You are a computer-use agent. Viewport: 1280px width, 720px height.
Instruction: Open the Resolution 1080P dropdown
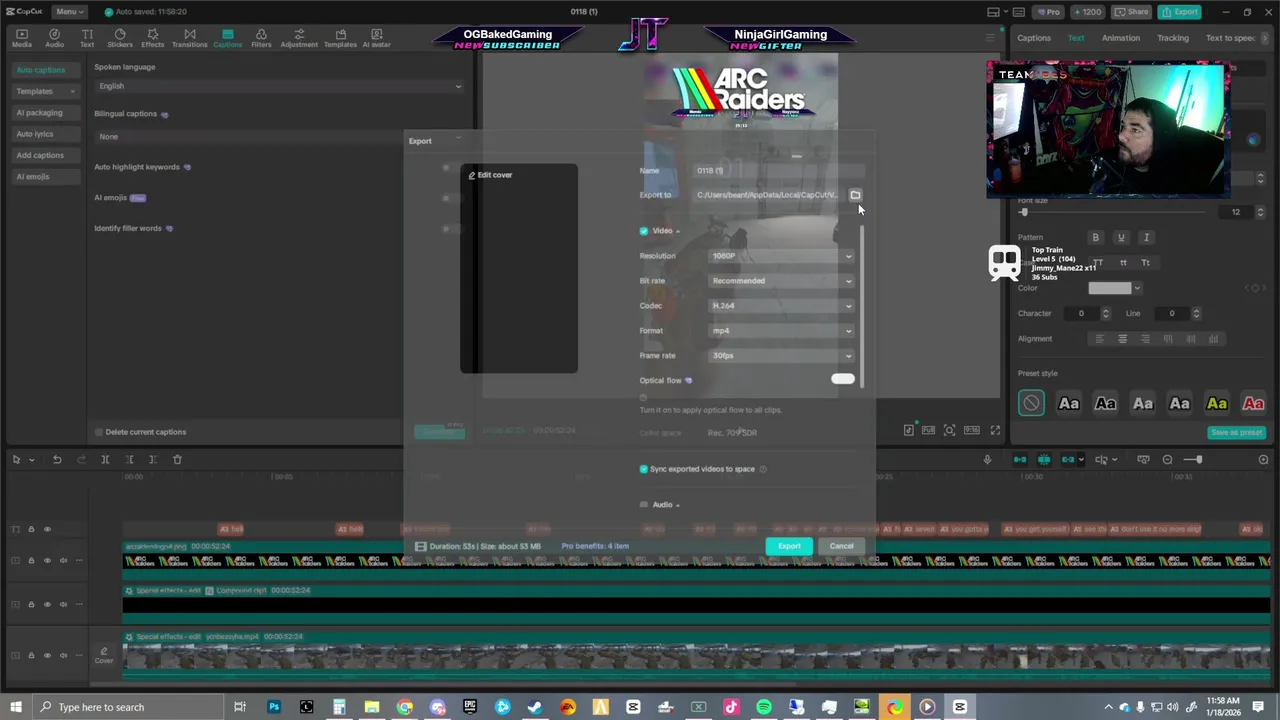782,256
